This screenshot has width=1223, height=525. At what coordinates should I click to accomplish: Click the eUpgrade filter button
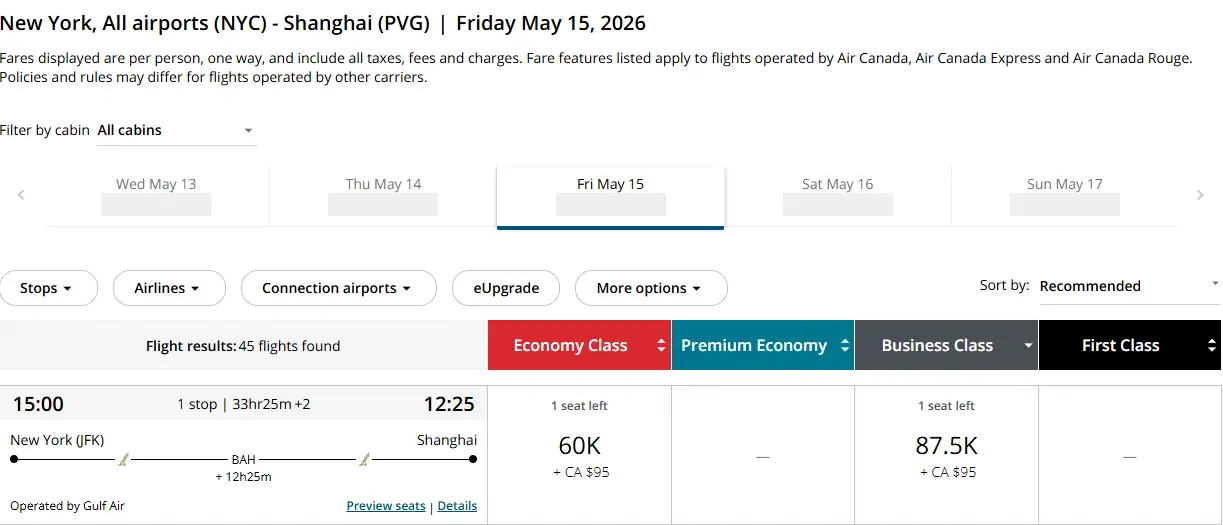506,288
